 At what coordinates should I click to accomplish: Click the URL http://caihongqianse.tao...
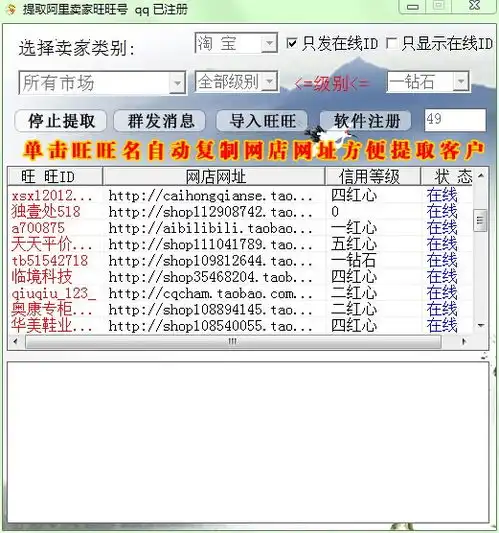(x=210, y=196)
